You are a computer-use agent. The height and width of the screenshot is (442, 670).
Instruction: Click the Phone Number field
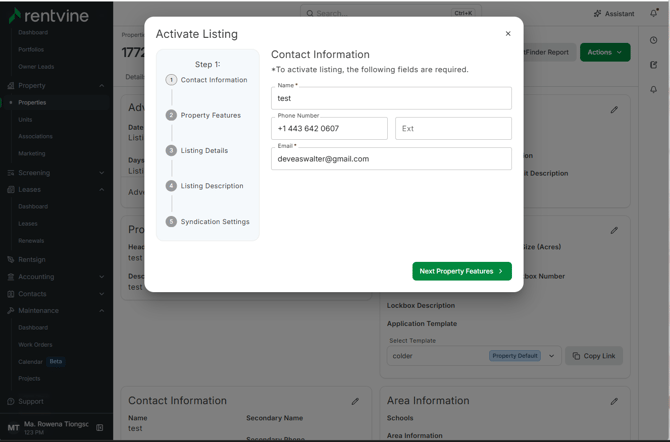pyautogui.click(x=329, y=128)
